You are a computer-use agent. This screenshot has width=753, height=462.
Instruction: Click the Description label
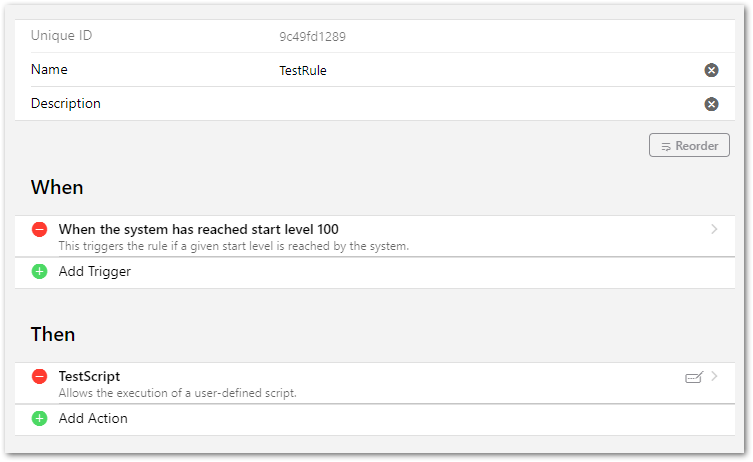66,104
